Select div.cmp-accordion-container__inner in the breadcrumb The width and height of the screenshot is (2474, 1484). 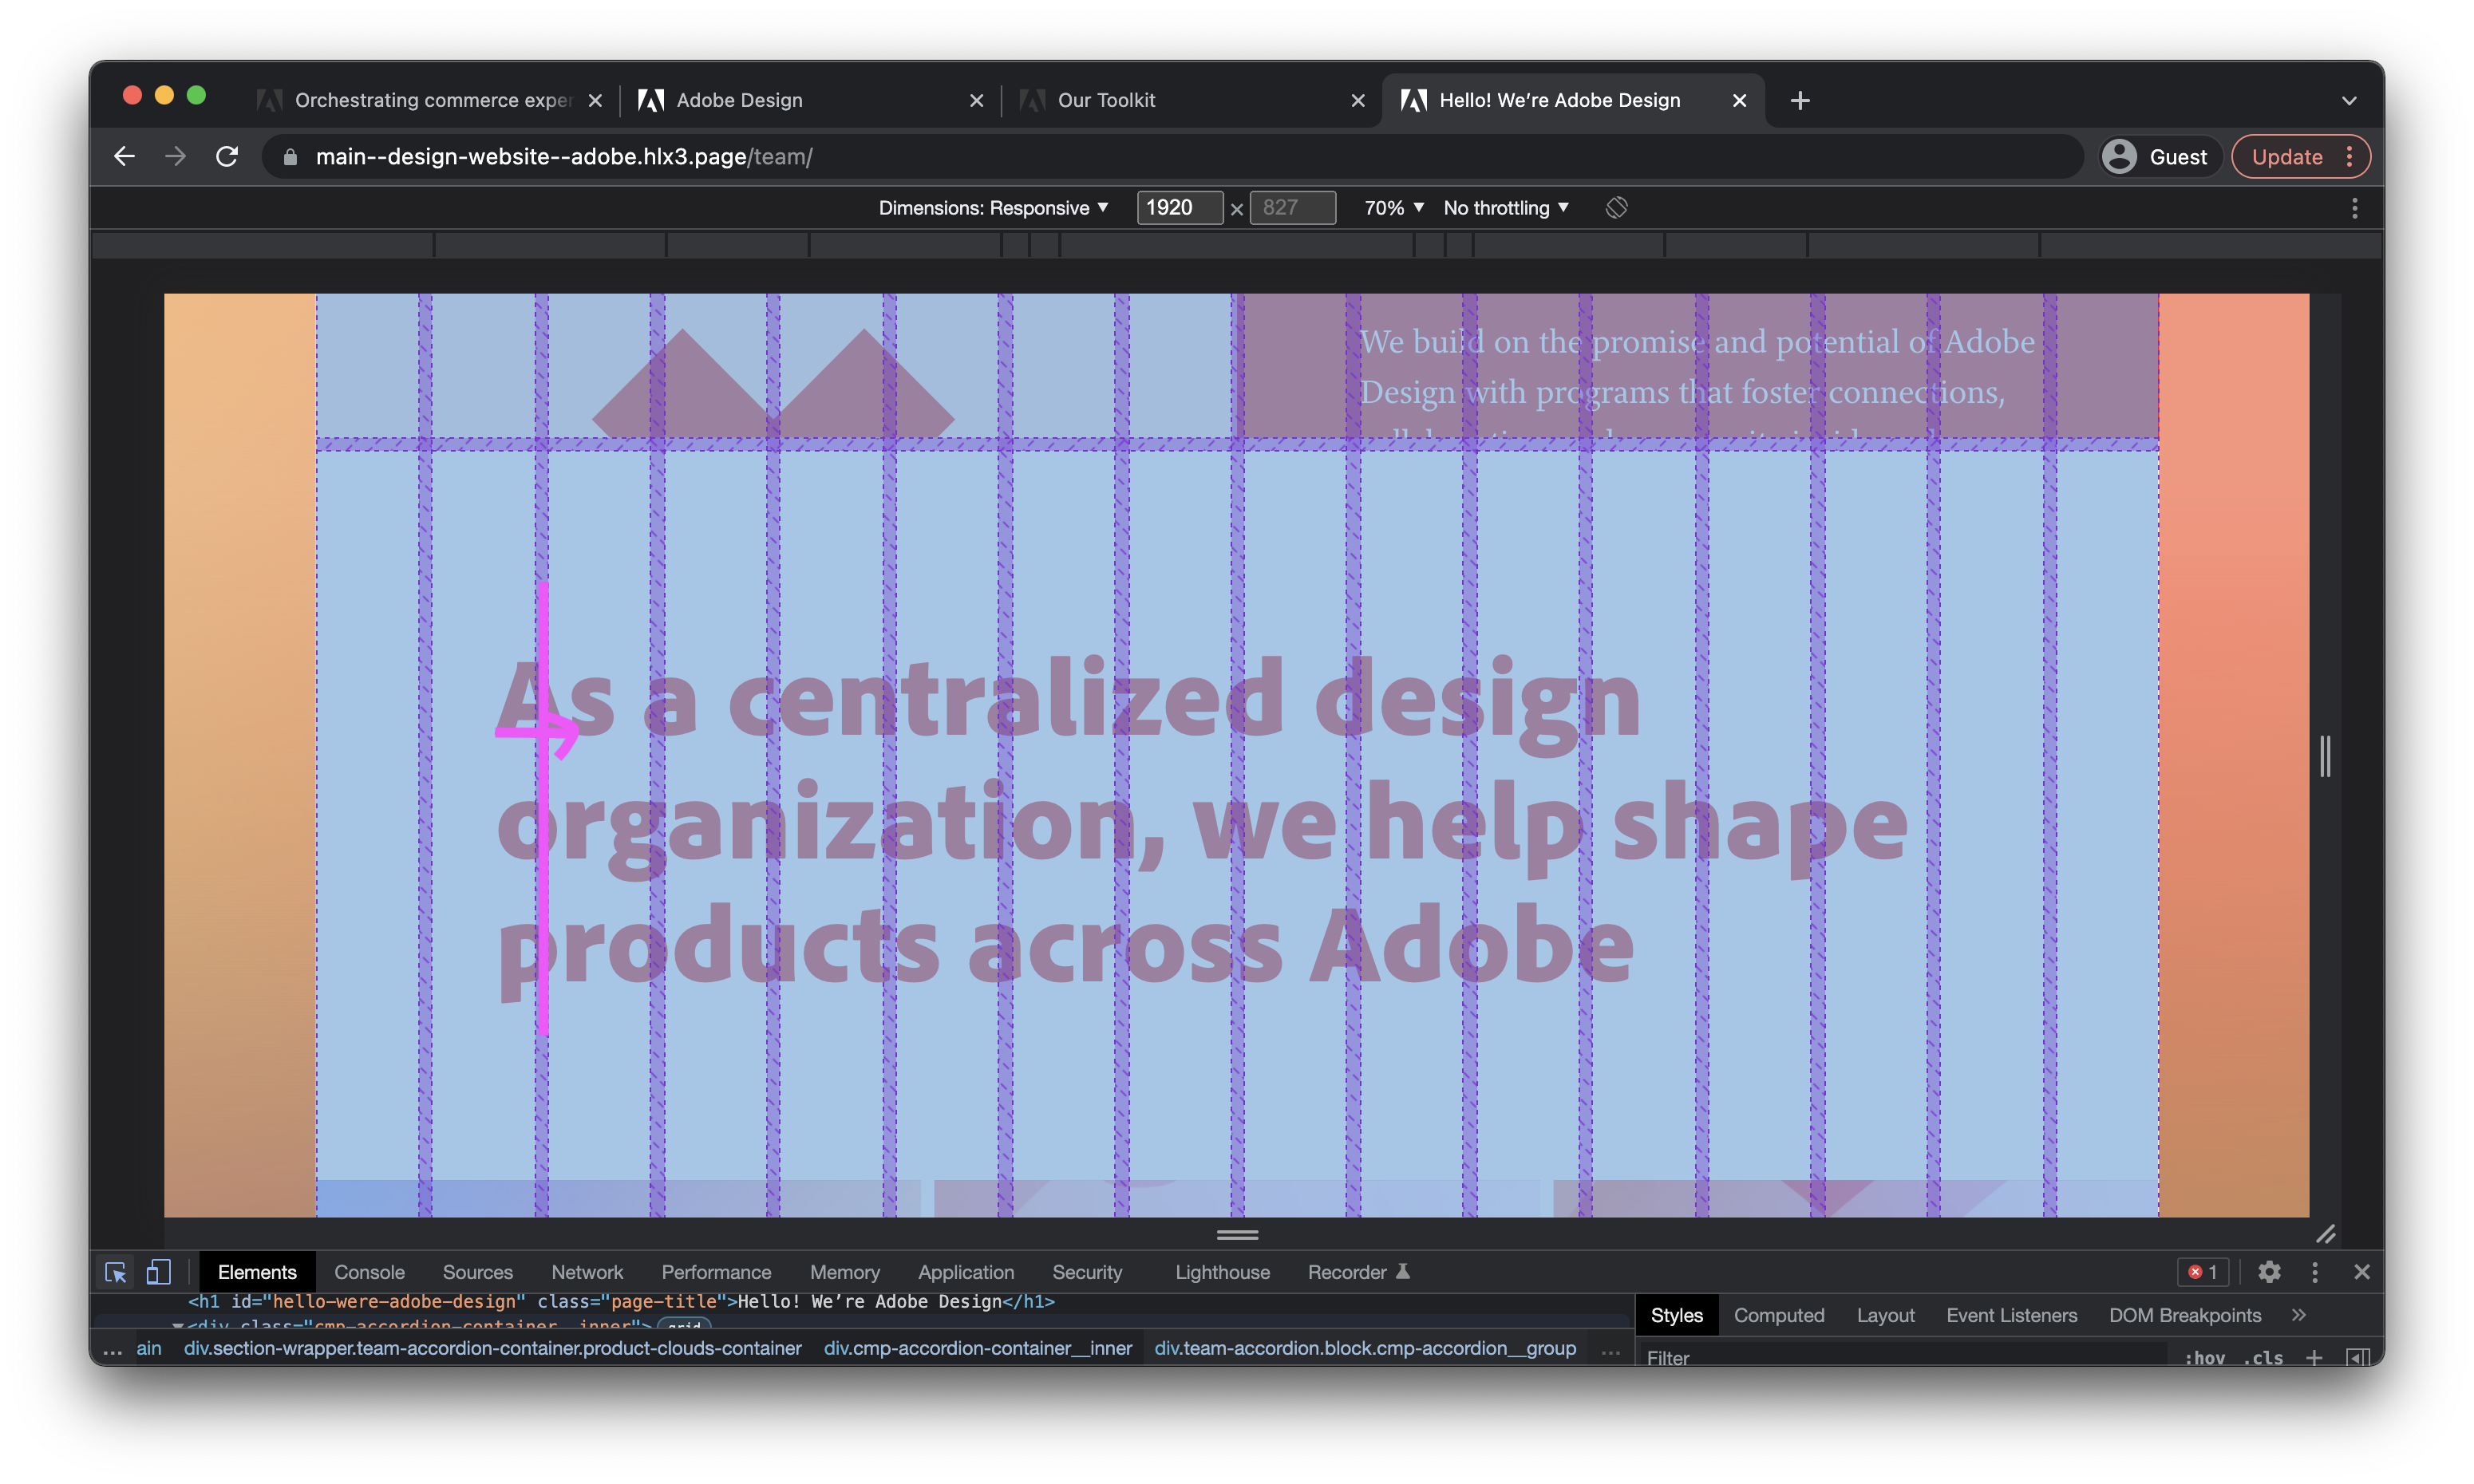point(978,1348)
